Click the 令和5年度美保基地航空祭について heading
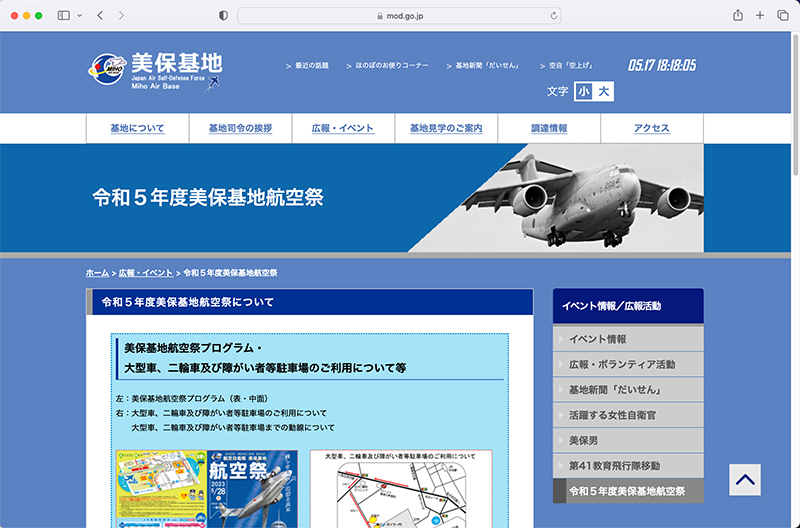 coord(188,302)
